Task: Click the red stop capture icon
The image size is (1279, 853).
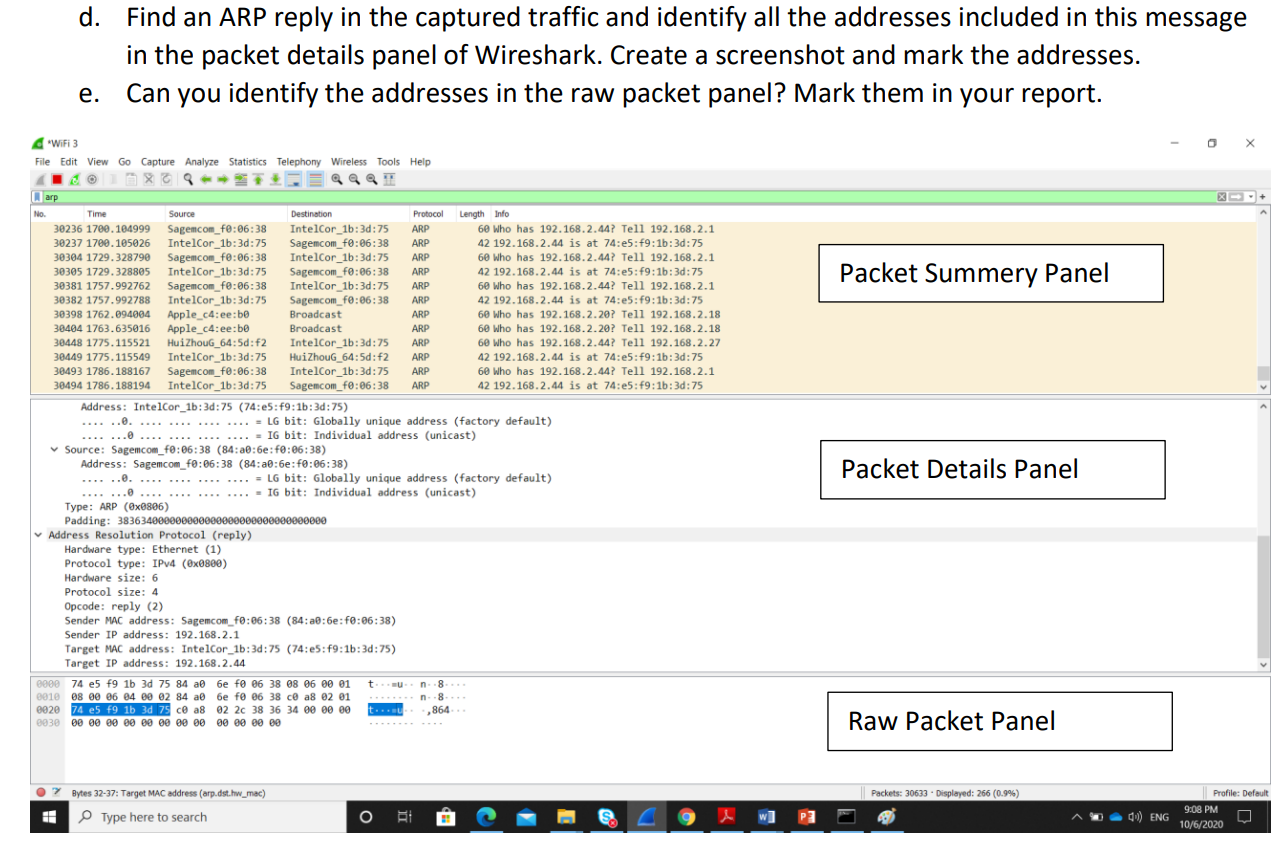Action: [56, 180]
